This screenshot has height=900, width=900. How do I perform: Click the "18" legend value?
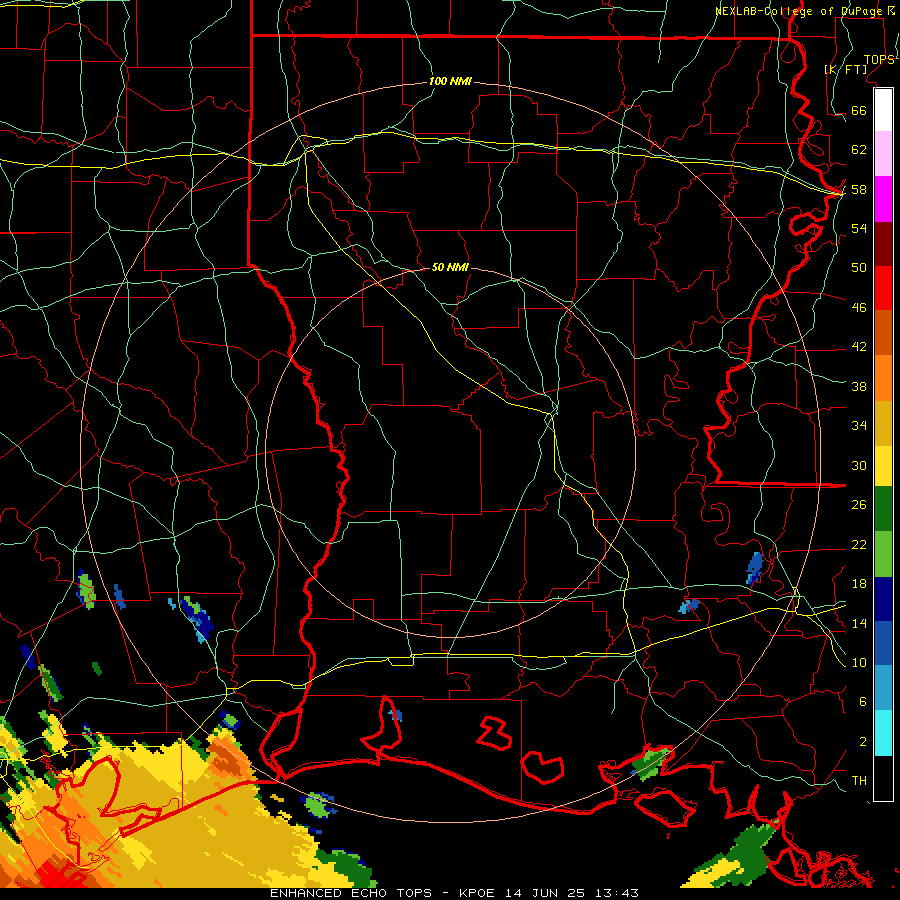click(x=859, y=583)
